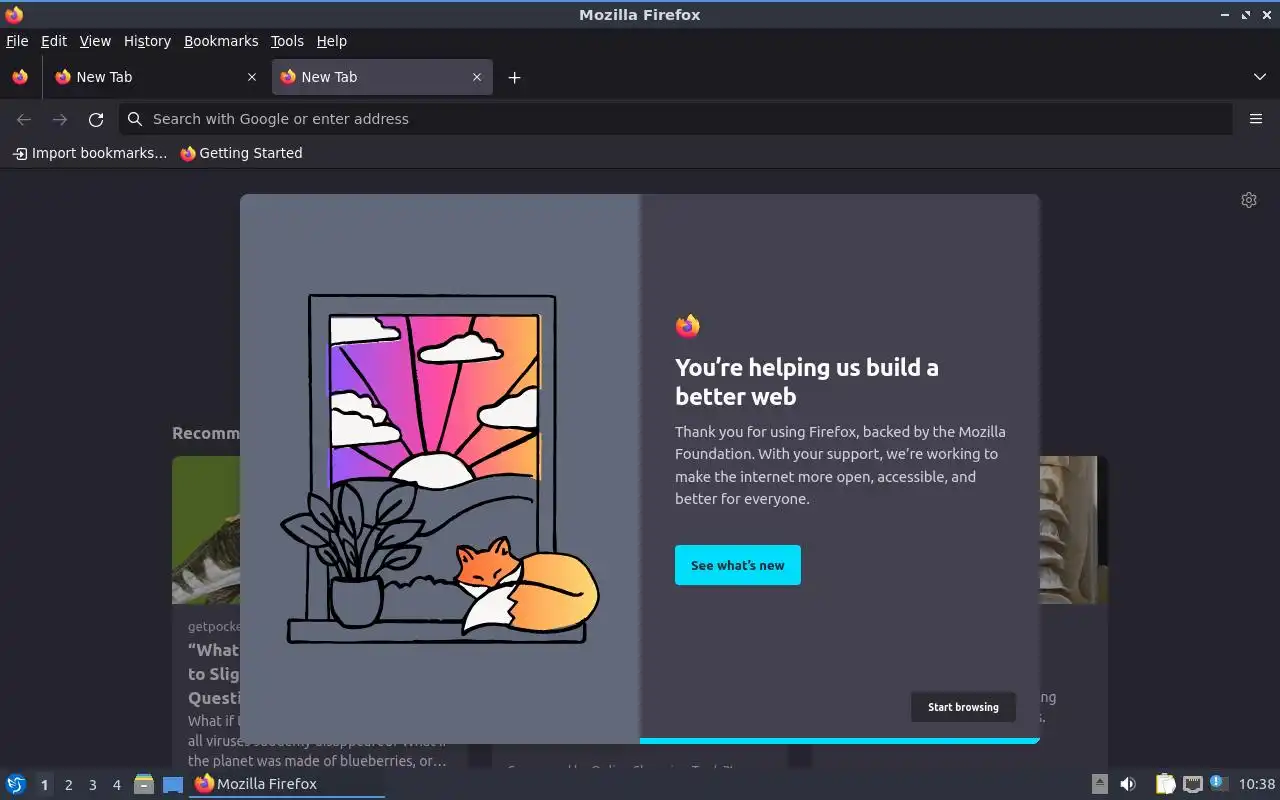The image size is (1280, 800).
Task: Open the clipboard manager tray icon
Action: point(1166,784)
